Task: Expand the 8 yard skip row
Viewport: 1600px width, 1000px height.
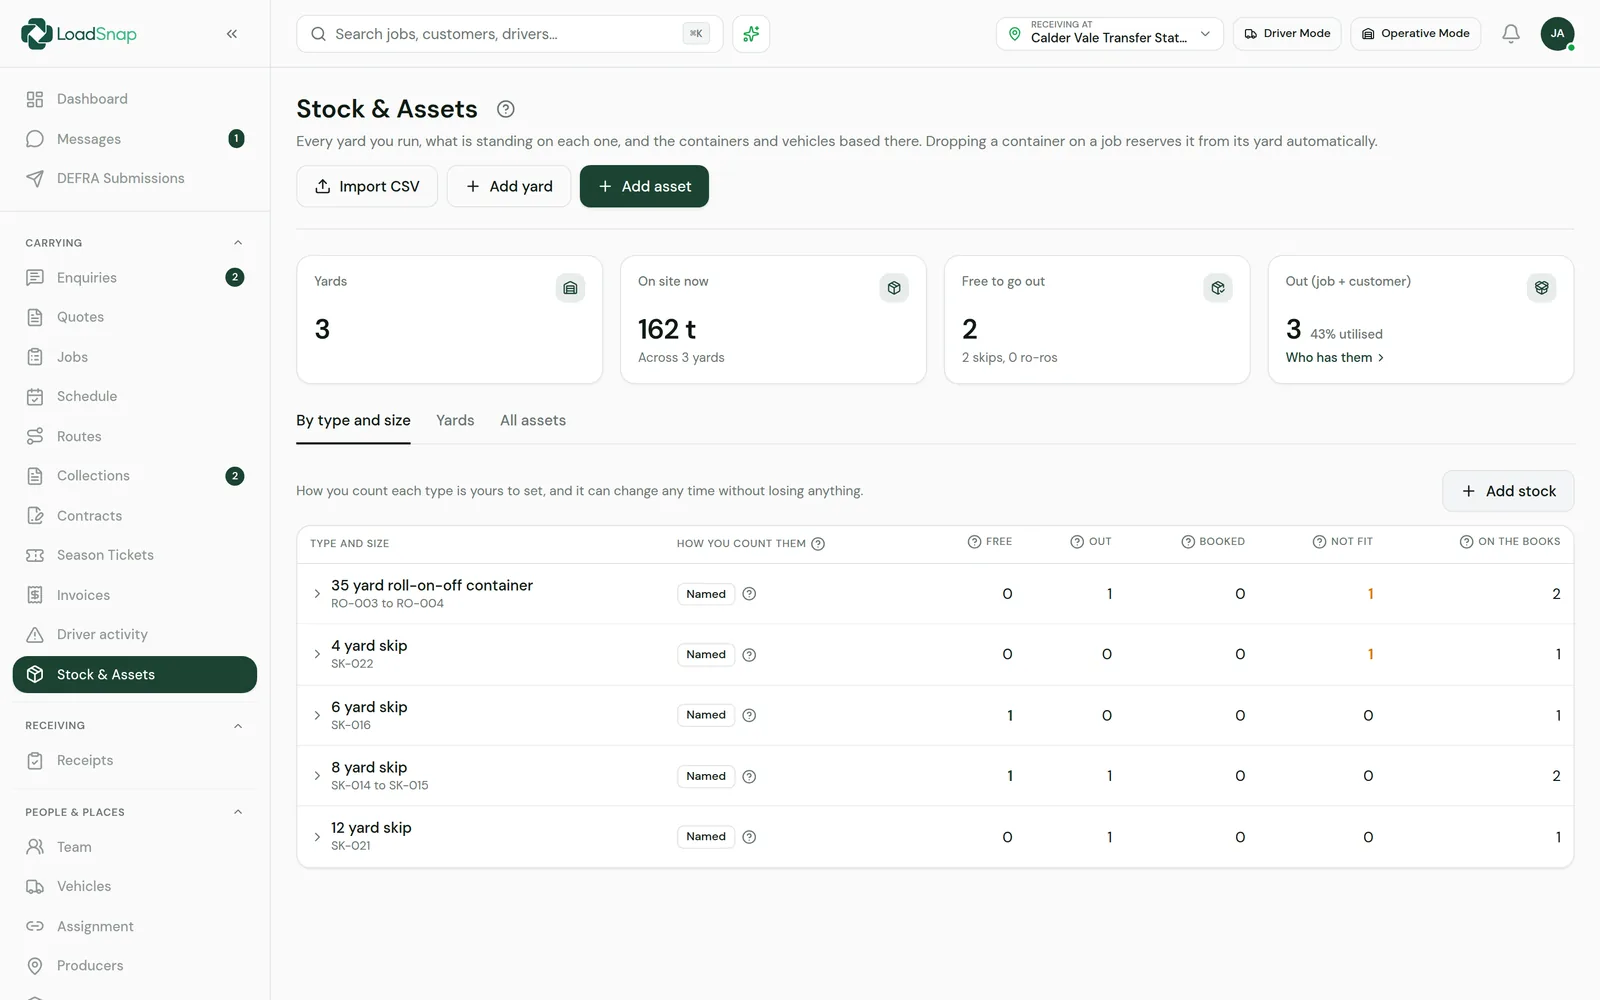Action: click(317, 776)
